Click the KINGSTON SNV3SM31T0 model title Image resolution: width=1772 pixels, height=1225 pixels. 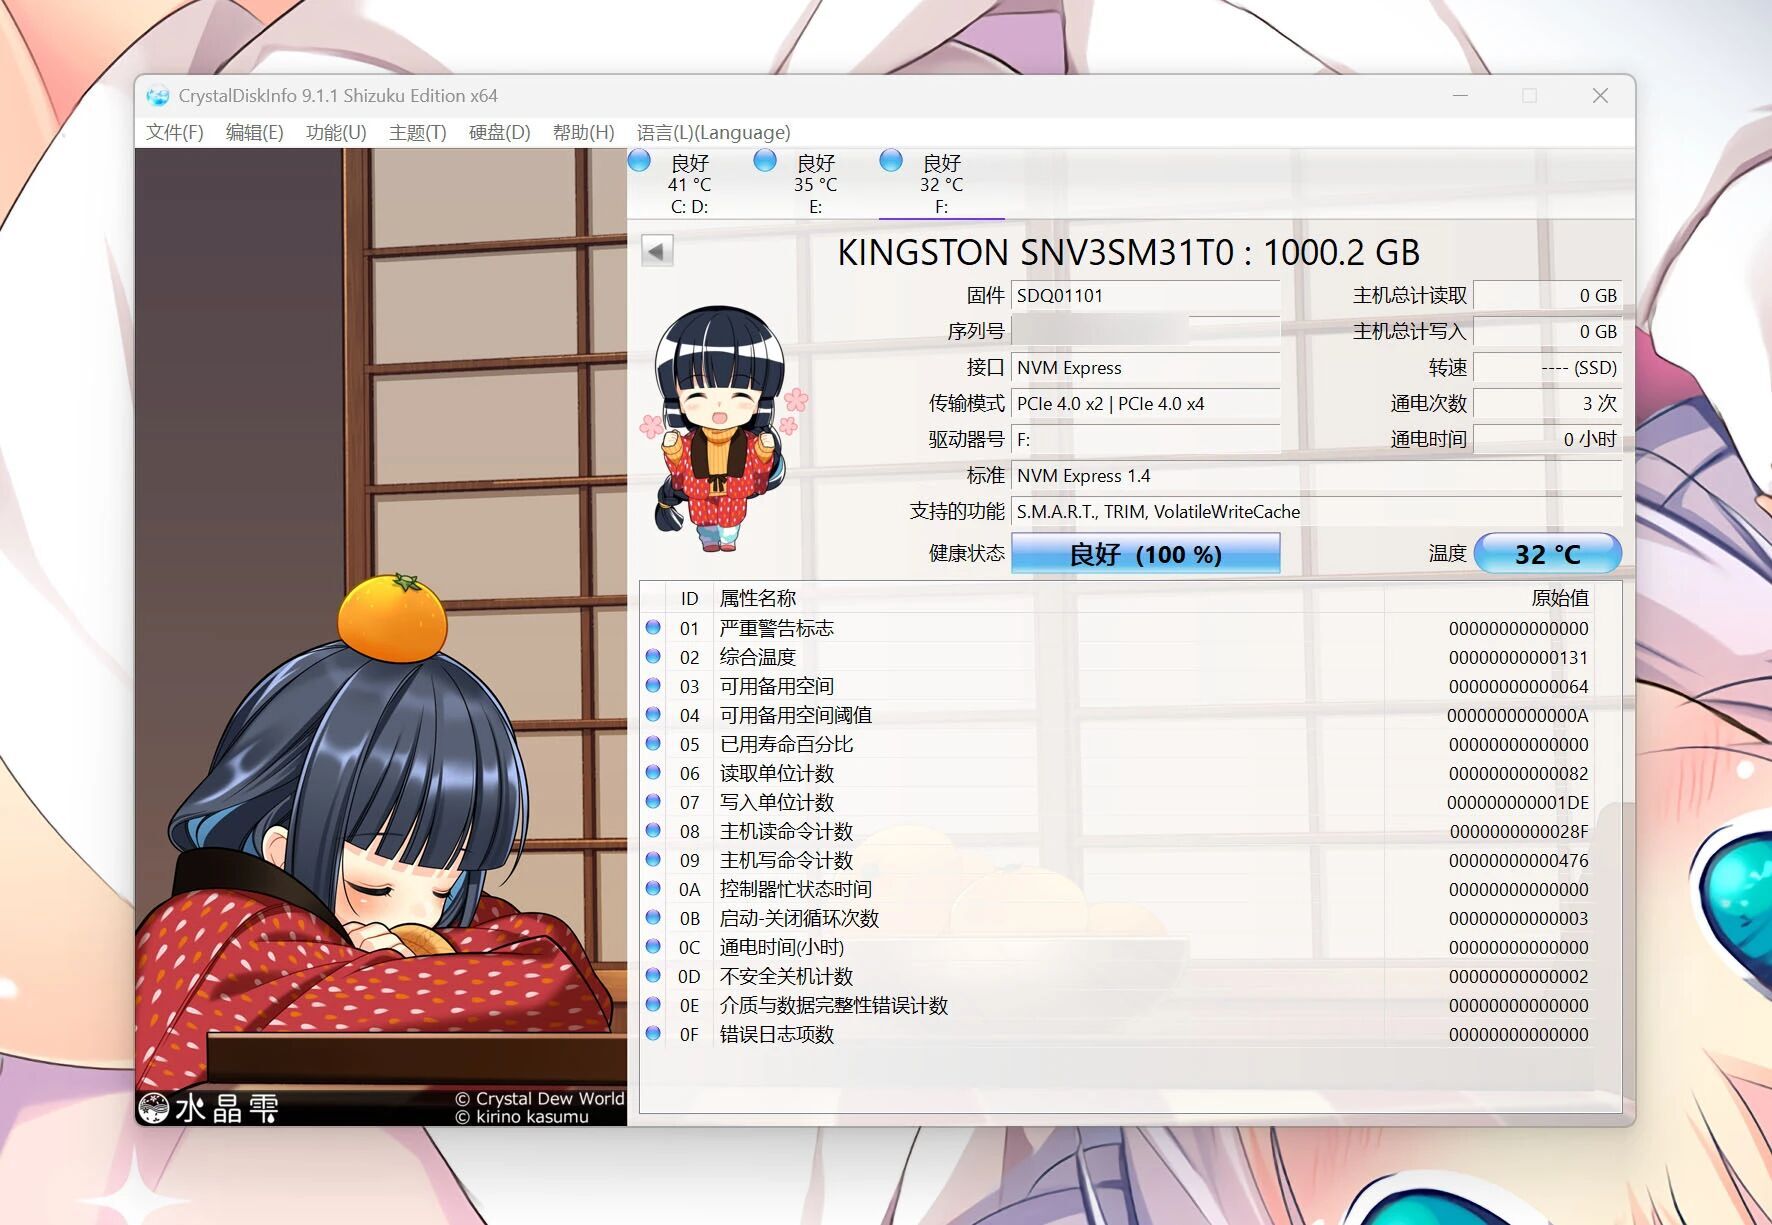tap(1128, 252)
